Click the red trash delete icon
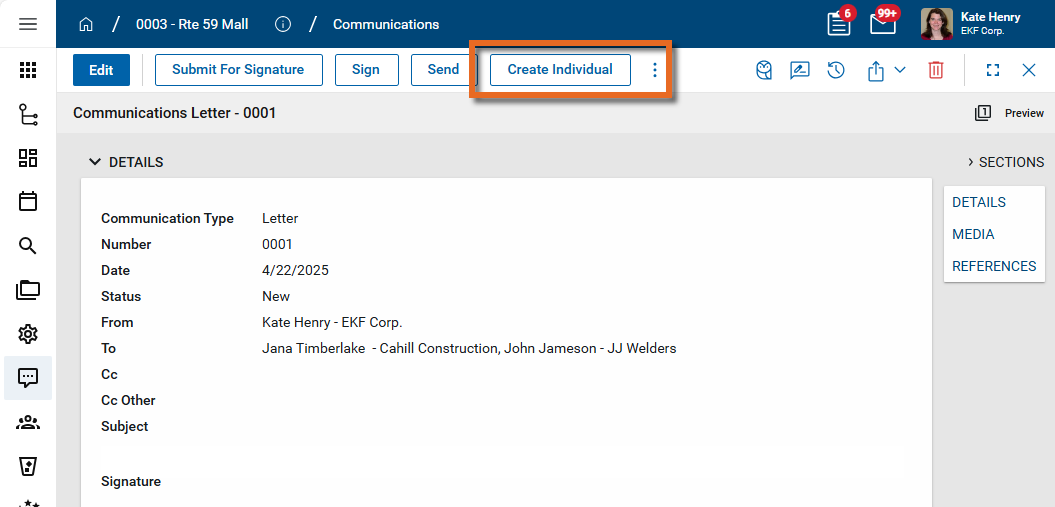The image size is (1055, 507). [x=936, y=70]
